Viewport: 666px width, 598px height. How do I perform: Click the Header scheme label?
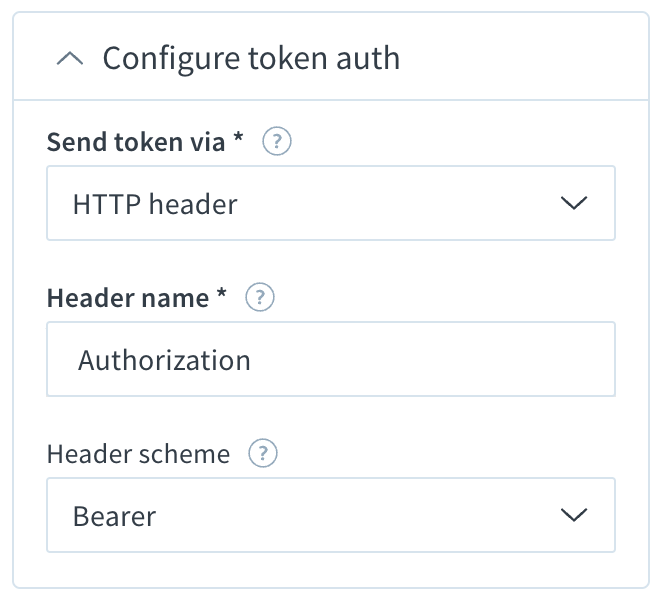tap(138, 454)
